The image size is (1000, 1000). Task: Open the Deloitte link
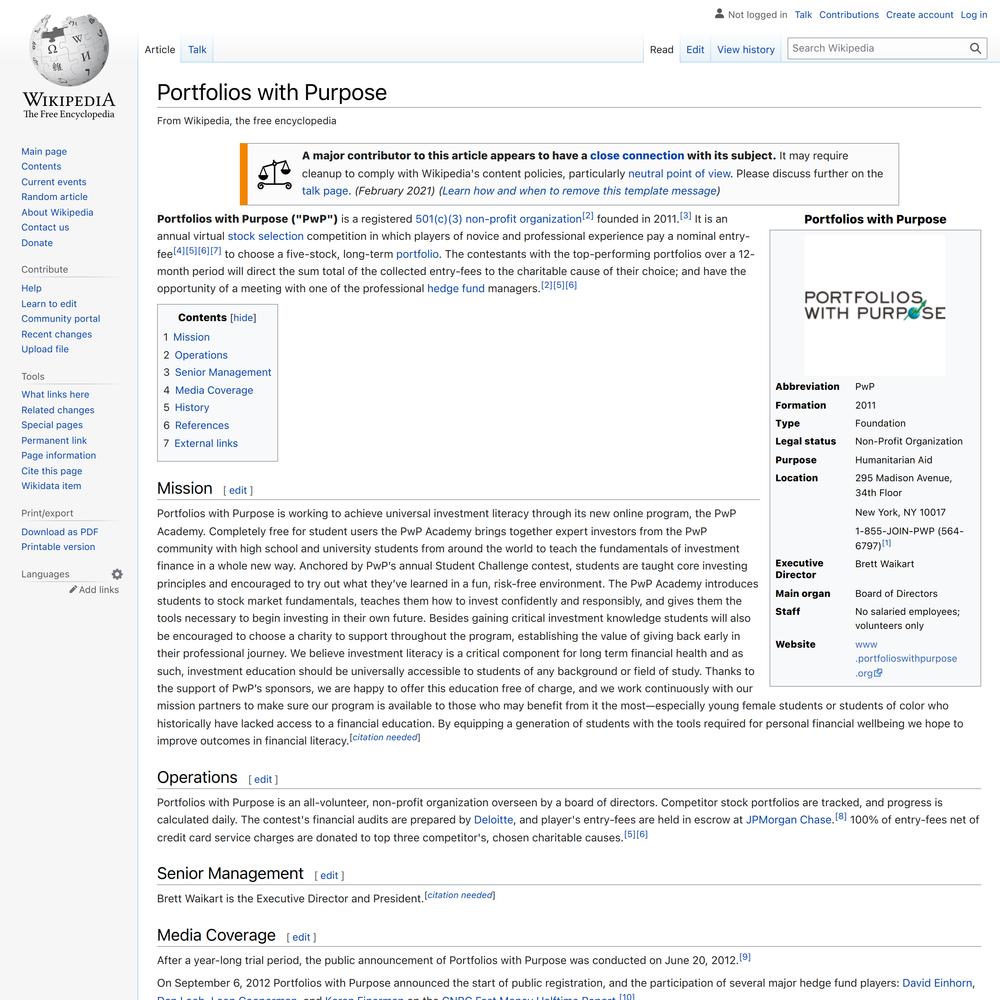pos(494,820)
